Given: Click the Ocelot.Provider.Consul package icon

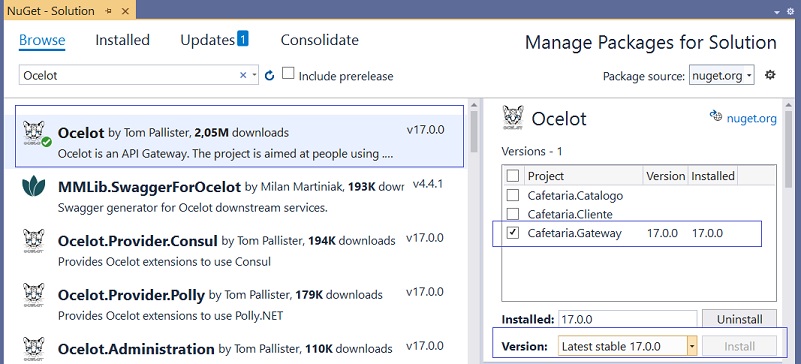Looking at the screenshot, I should click(34, 240).
